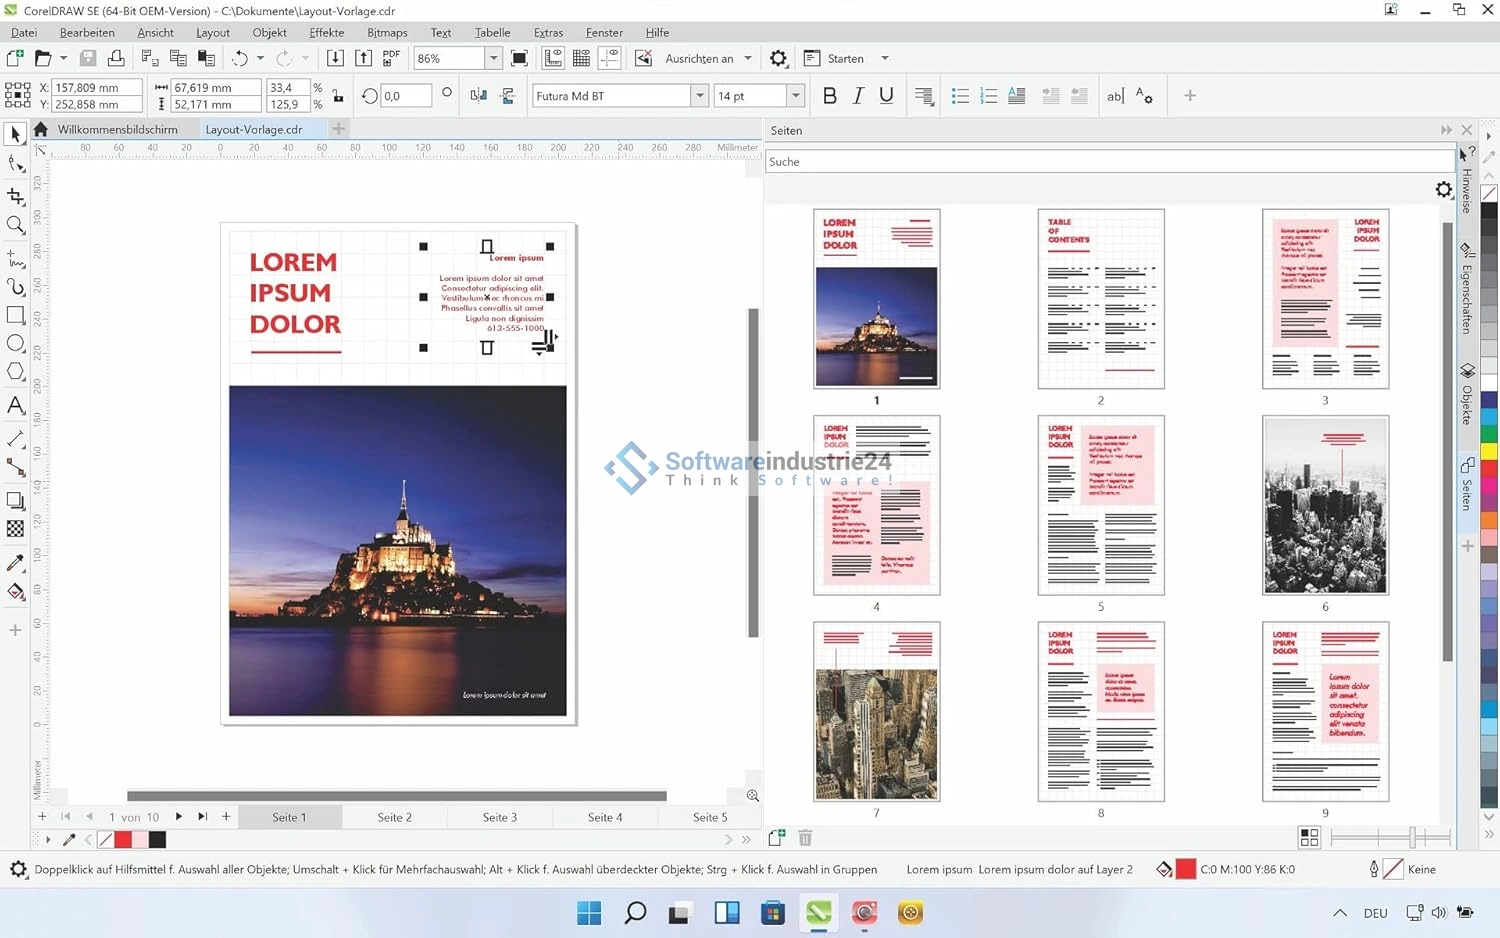This screenshot has height=938, width=1500.
Task: Choose the Ellipse tool
Action: click(15, 343)
